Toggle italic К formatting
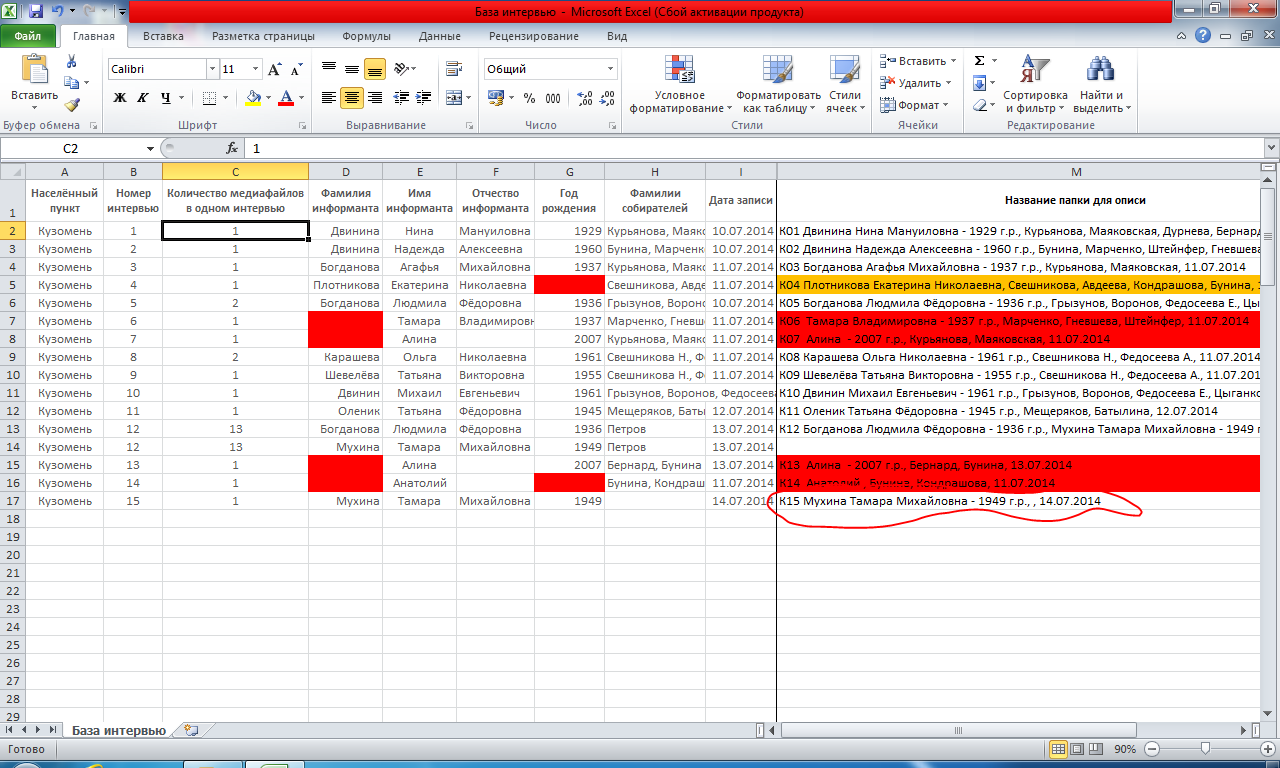Viewport: 1280px width, 768px height. click(143, 98)
